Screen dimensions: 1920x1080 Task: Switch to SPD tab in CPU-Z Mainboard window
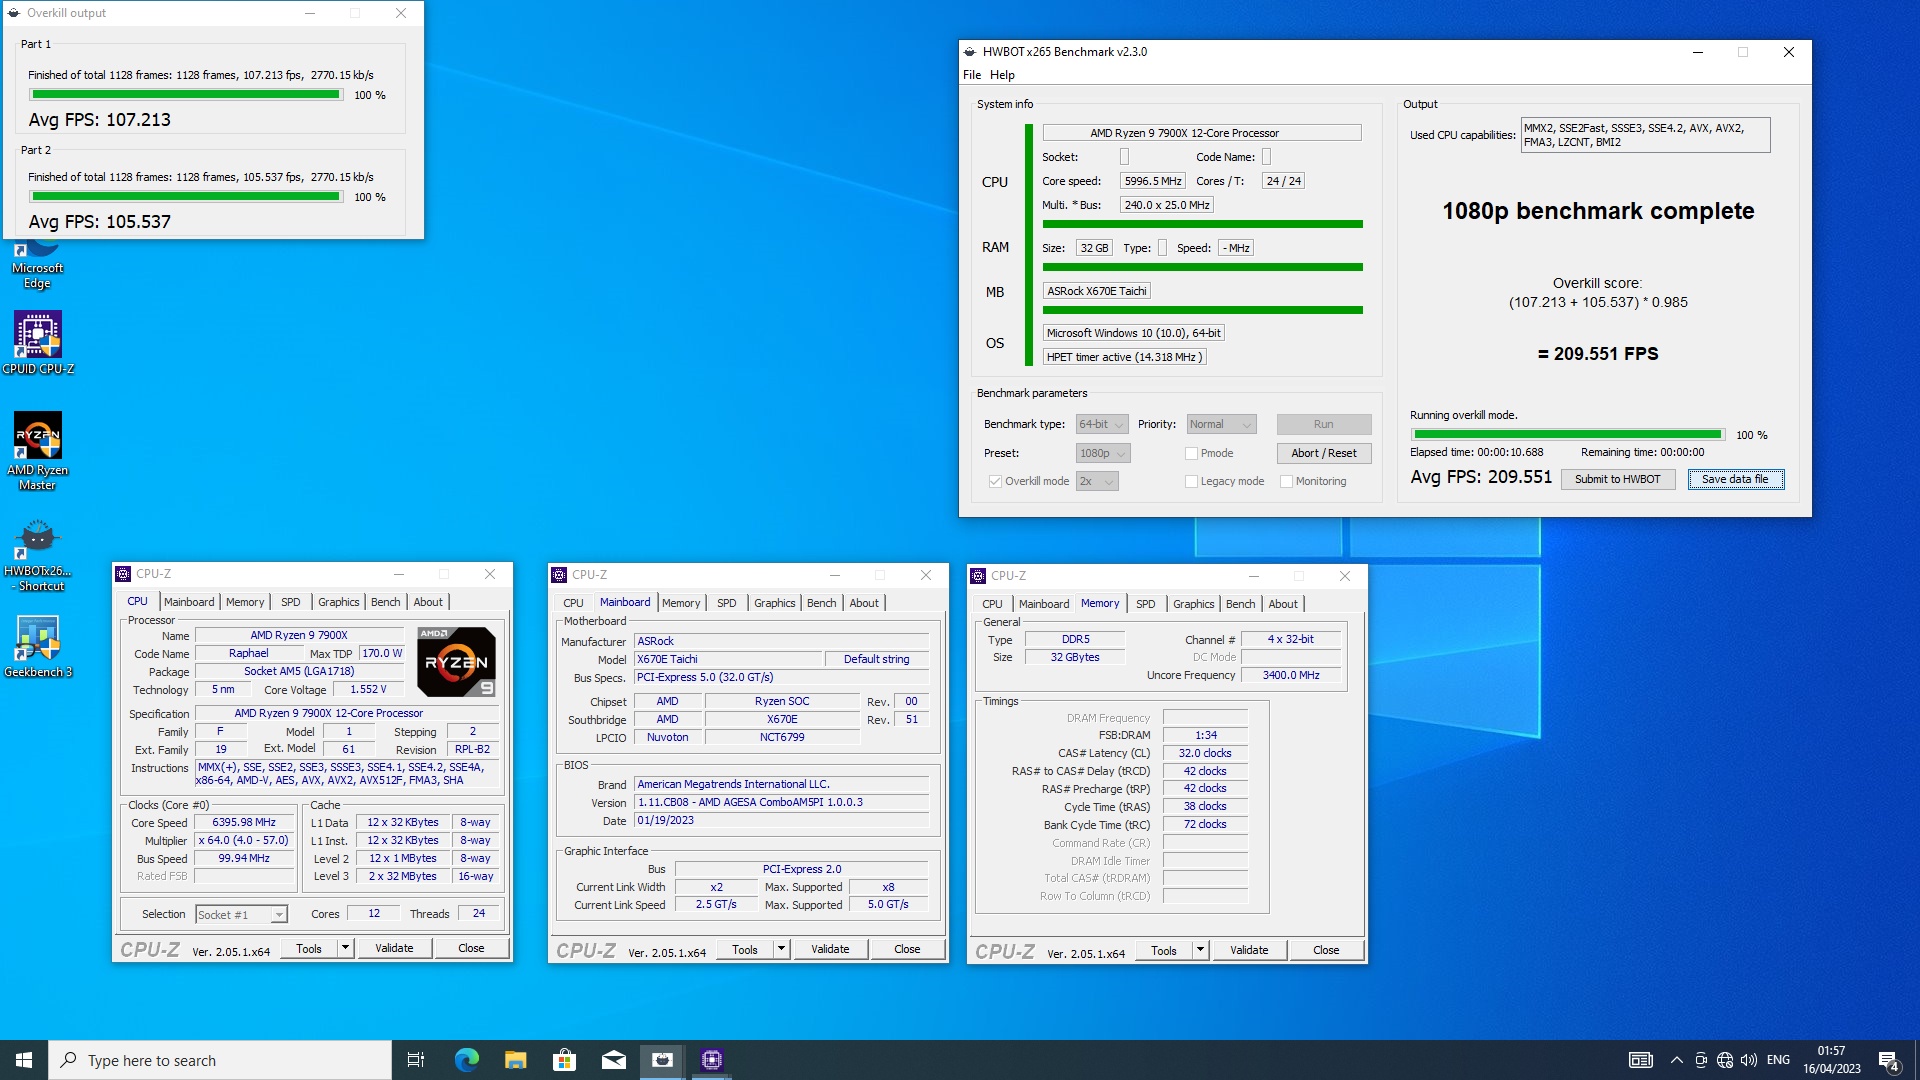pyautogui.click(x=726, y=603)
